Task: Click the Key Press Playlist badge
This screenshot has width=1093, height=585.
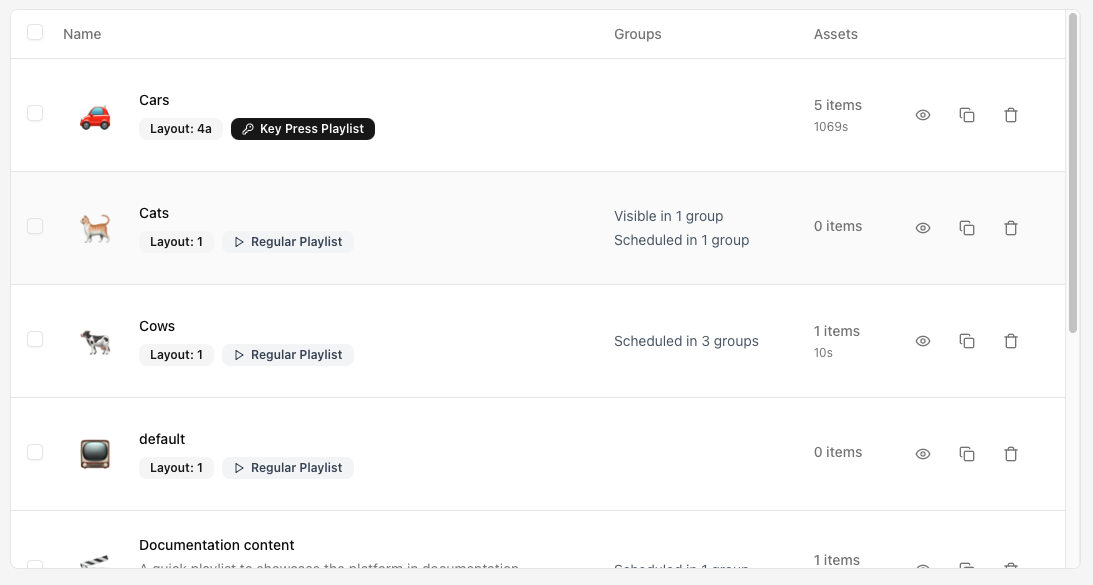Action: click(x=303, y=129)
